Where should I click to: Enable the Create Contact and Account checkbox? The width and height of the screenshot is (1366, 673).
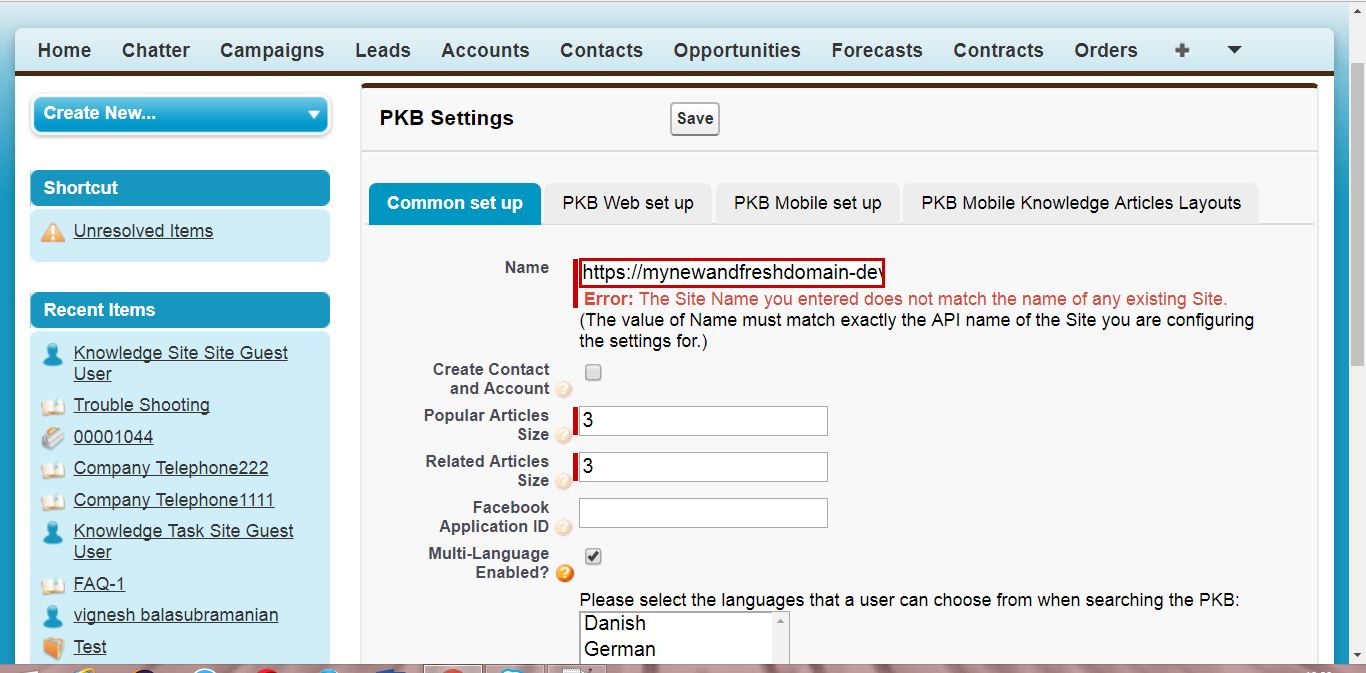pos(593,373)
